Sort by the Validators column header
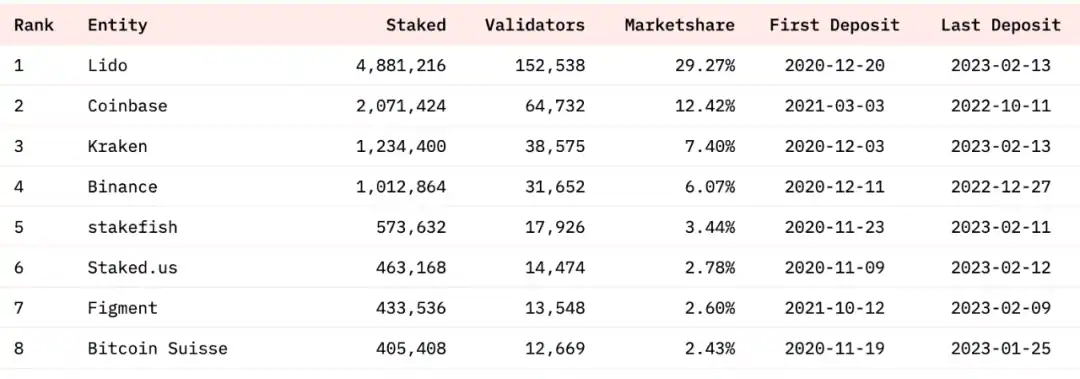The image size is (1080, 379). point(534,25)
